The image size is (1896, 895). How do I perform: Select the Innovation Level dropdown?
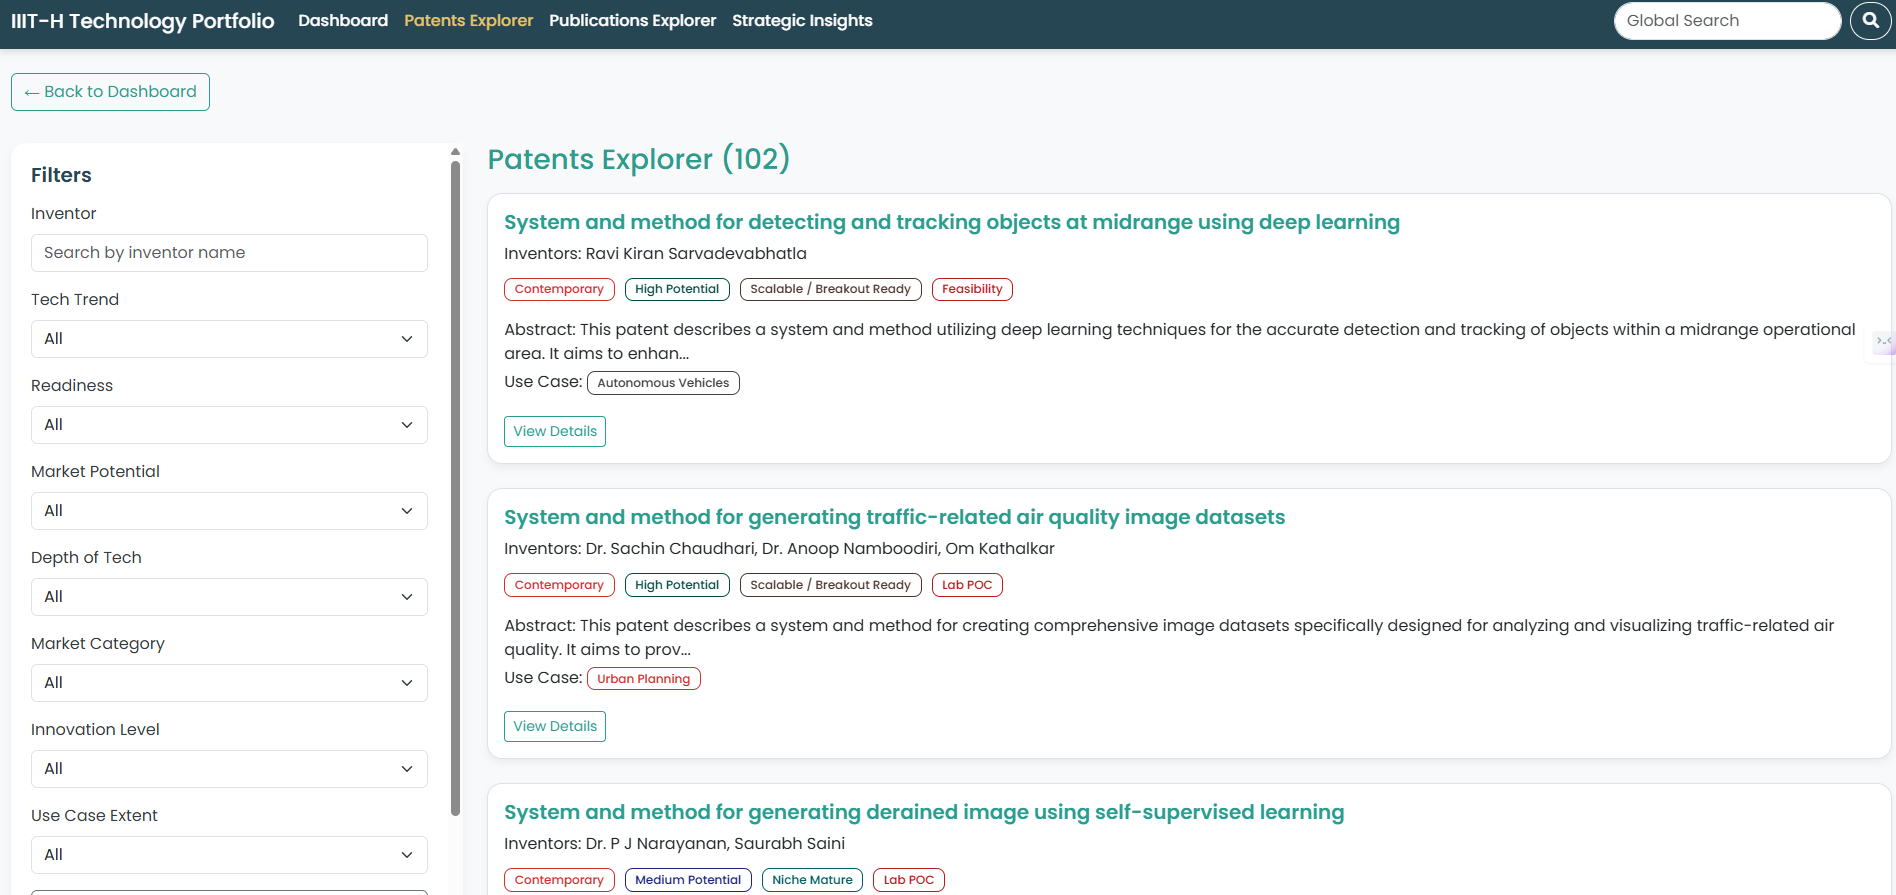pyautogui.click(x=229, y=769)
